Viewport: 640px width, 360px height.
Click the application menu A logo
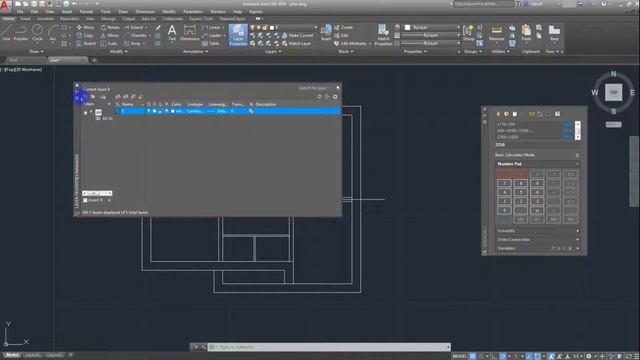[x=5, y=6]
